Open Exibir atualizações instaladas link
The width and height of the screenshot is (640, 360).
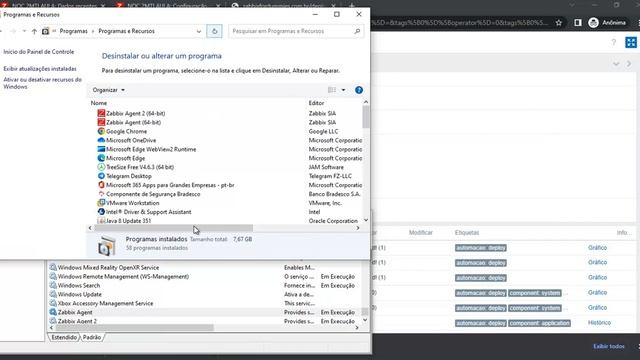pos(40,69)
